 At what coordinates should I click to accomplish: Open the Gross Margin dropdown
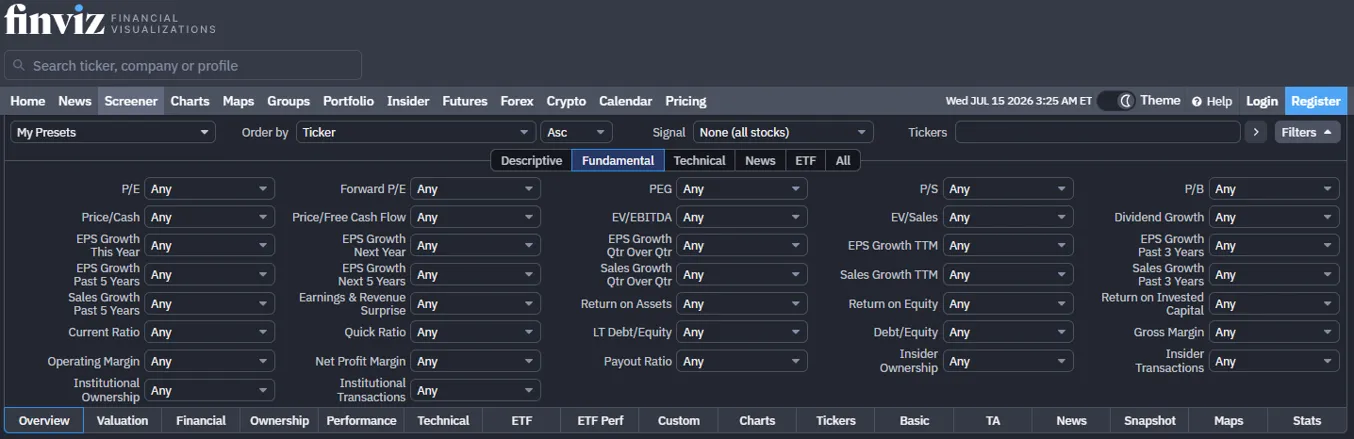pos(1274,332)
